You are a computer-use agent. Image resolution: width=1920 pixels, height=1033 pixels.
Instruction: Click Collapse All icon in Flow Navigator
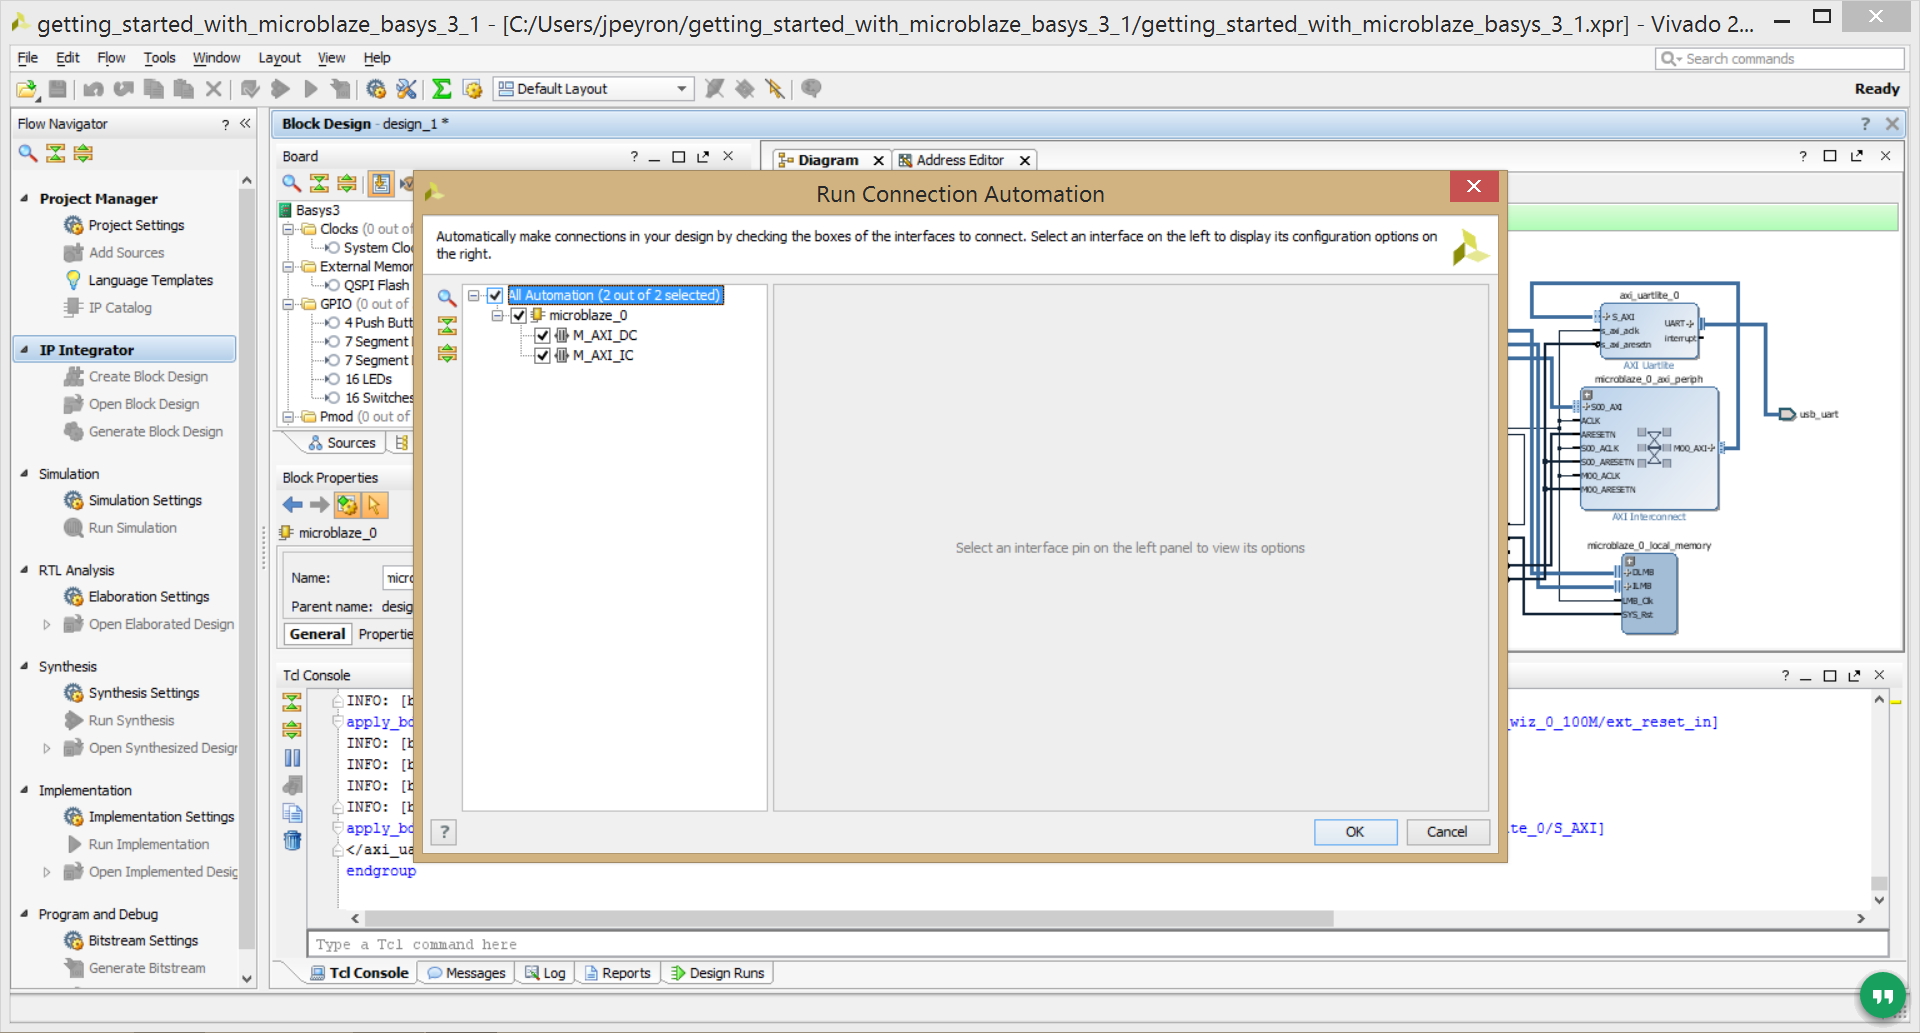click(56, 153)
